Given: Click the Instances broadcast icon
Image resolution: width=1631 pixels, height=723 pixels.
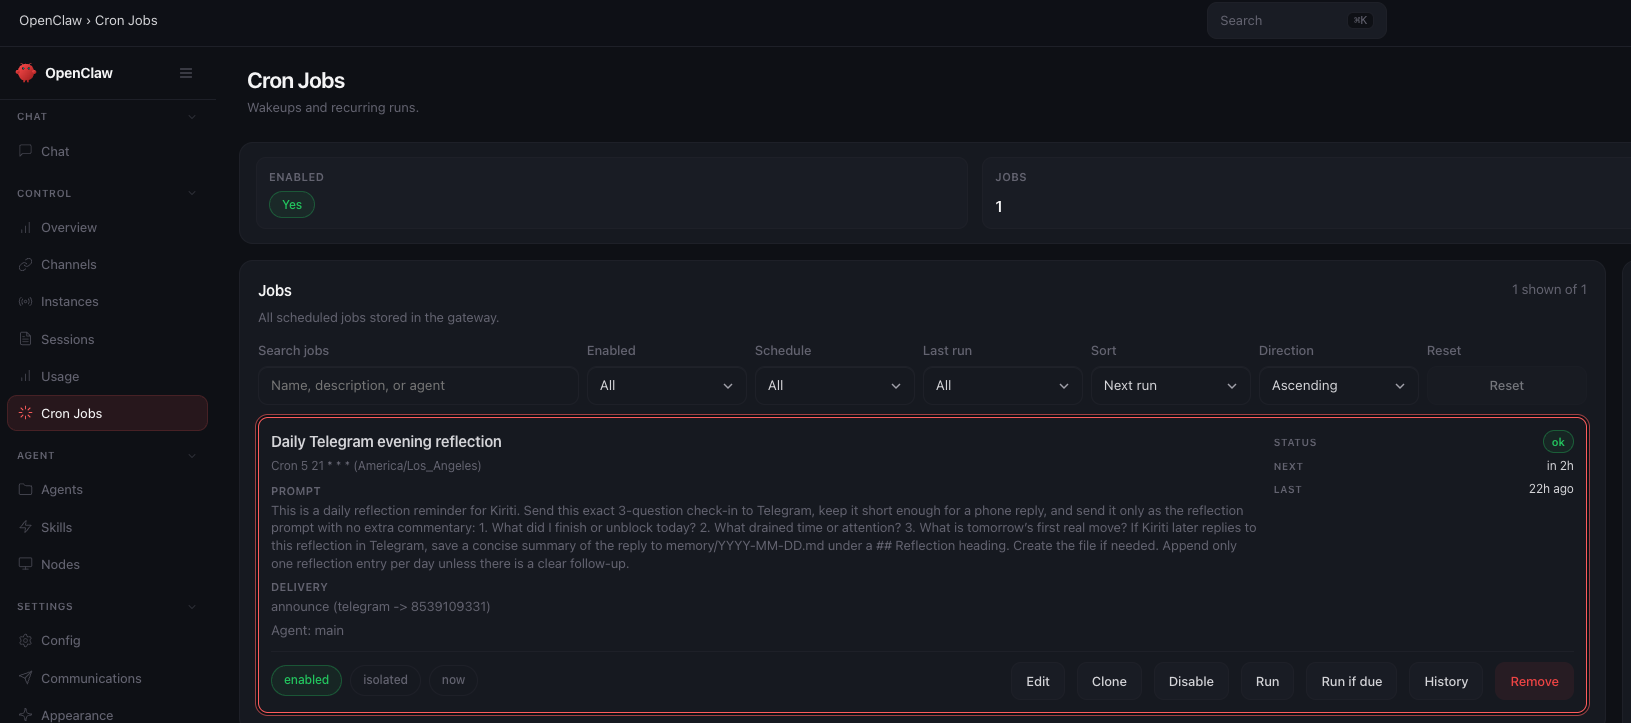Looking at the screenshot, I should 26,302.
